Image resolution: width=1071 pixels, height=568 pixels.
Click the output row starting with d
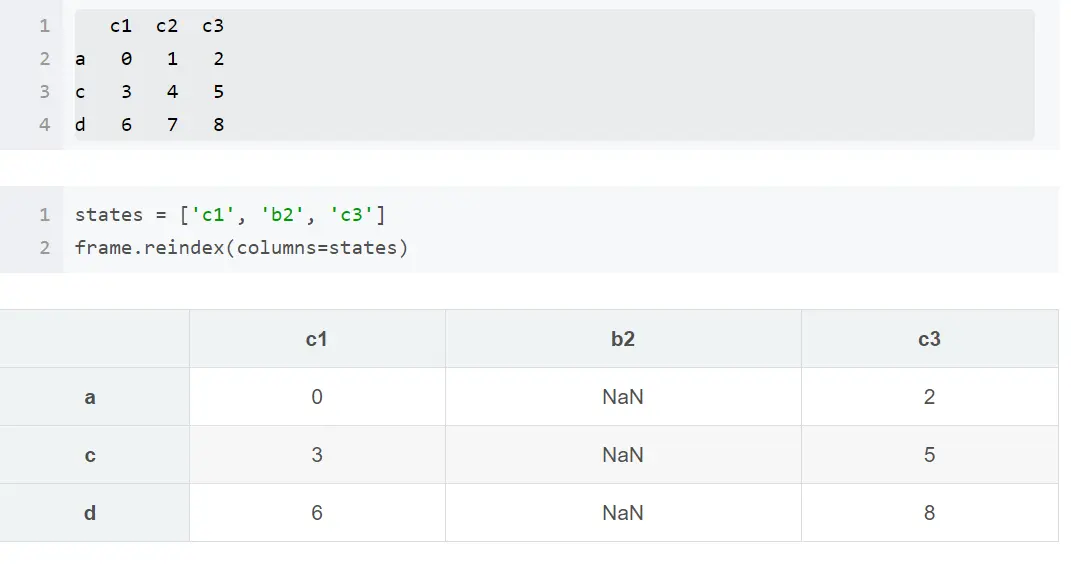click(x=150, y=125)
